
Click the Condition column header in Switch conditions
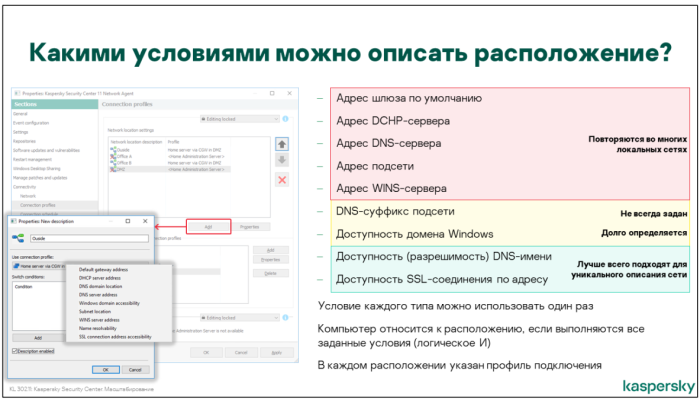click(24, 287)
